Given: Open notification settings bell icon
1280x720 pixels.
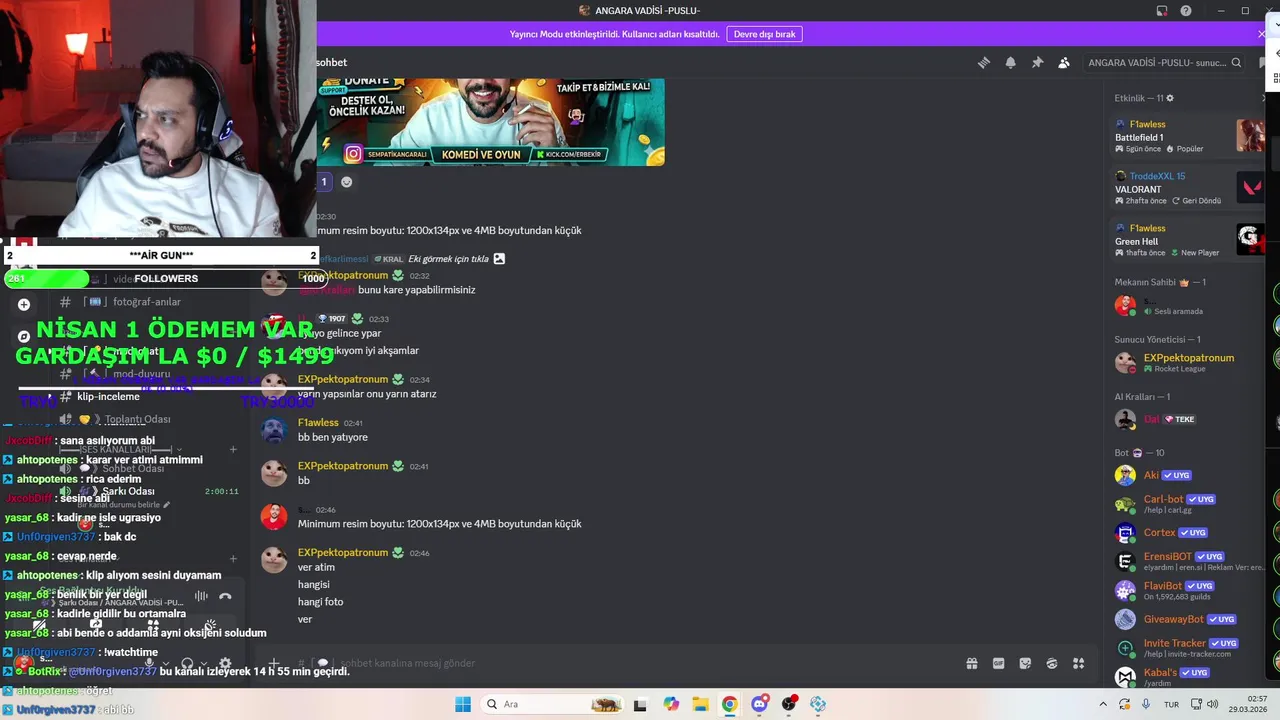Looking at the screenshot, I should [1010, 62].
